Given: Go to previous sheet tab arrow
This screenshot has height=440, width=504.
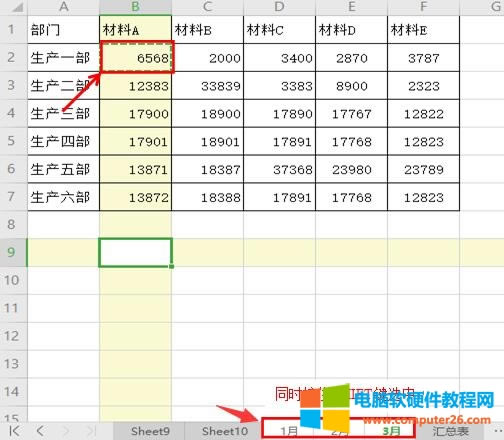Looking at the screenshot, I should pyautogui.click(x=40, y=431).
